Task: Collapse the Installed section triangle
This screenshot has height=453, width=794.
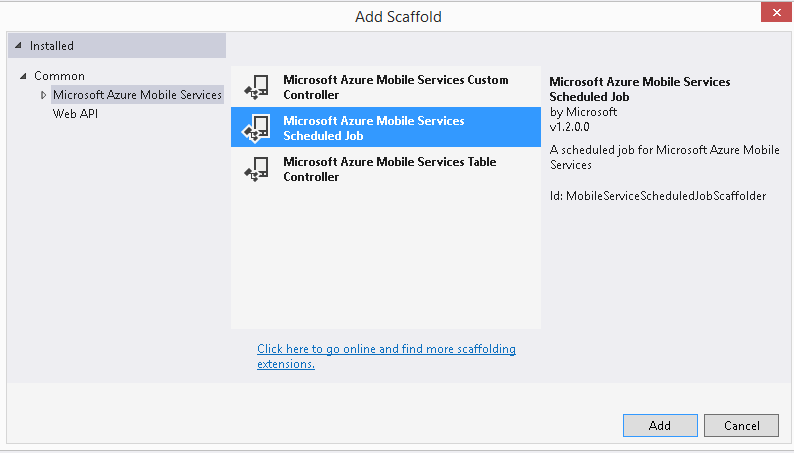Action: point(18,46)
